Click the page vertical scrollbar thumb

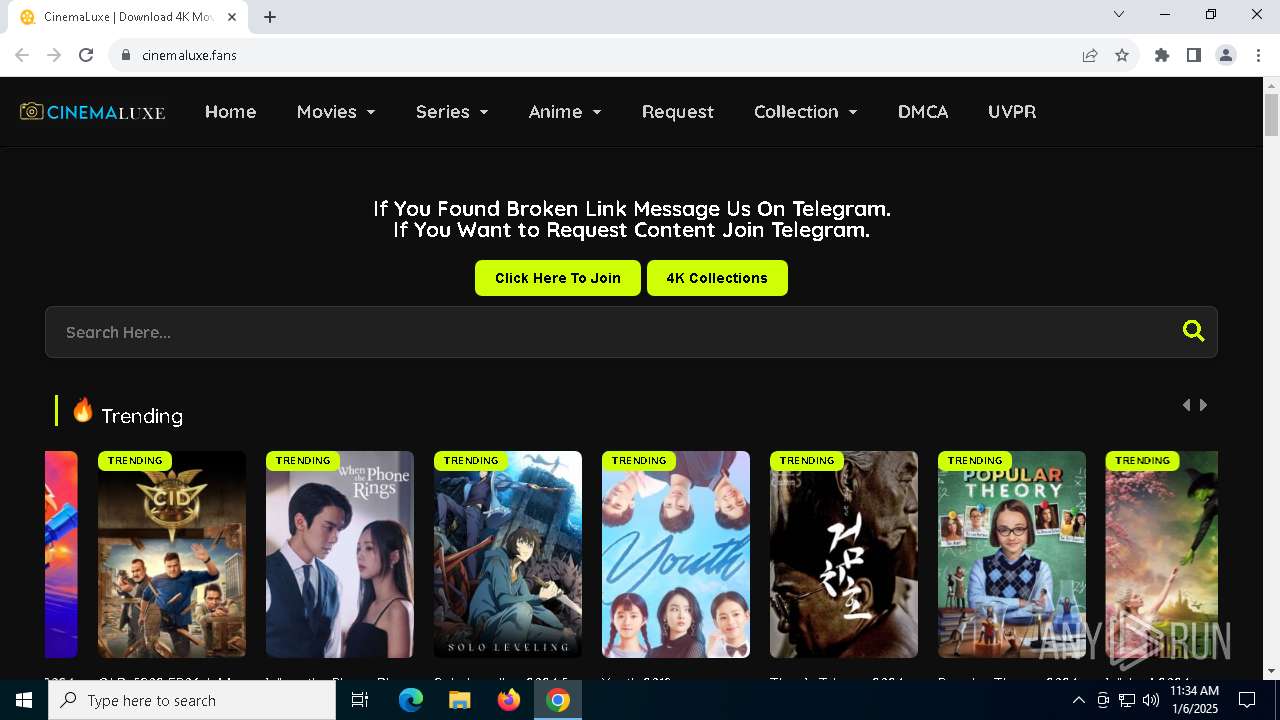point(1271,114)
